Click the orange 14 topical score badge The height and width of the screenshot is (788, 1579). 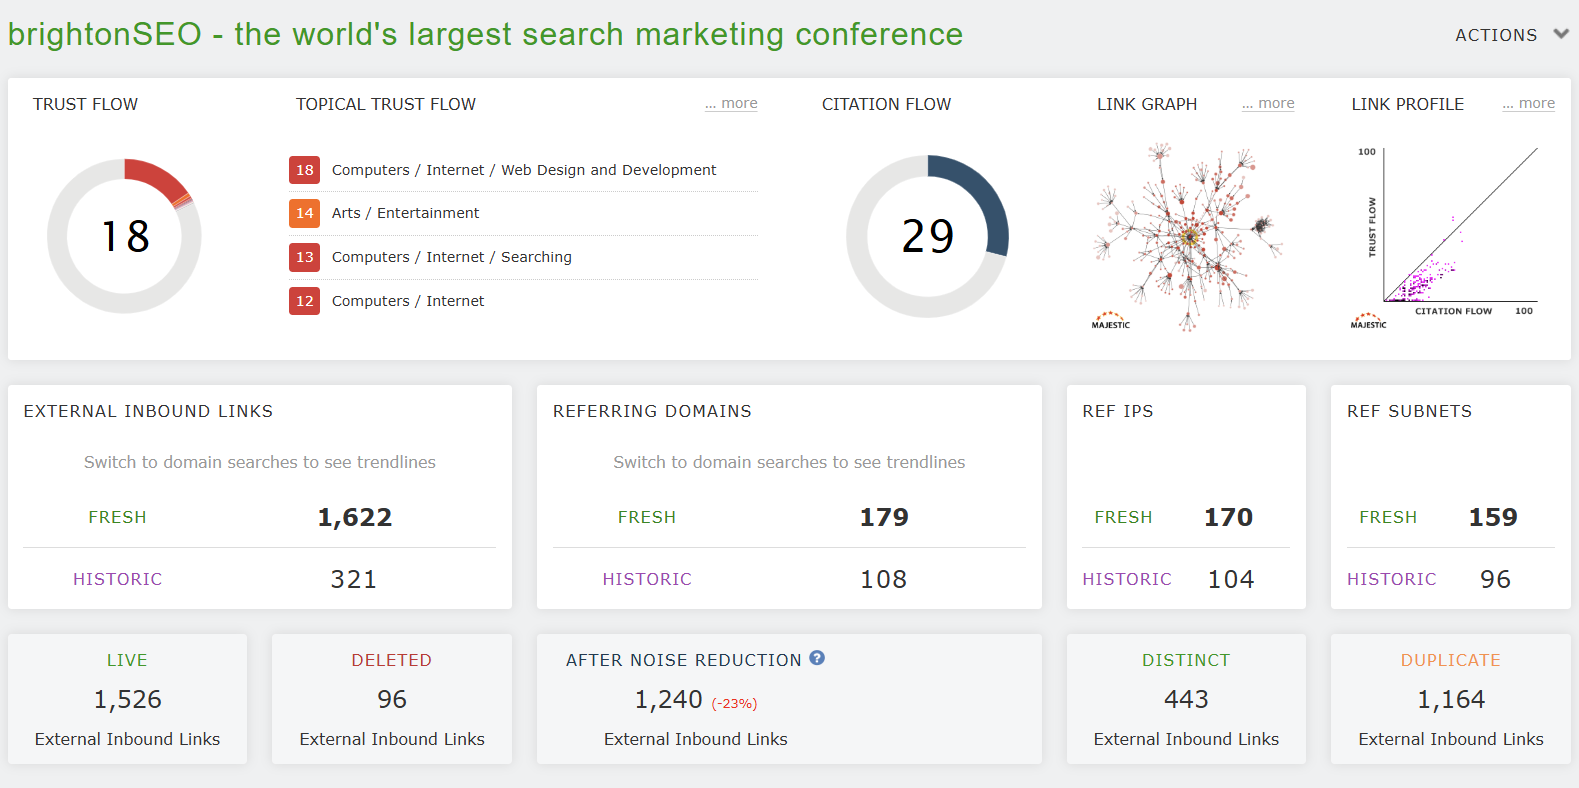coord(305,213)
